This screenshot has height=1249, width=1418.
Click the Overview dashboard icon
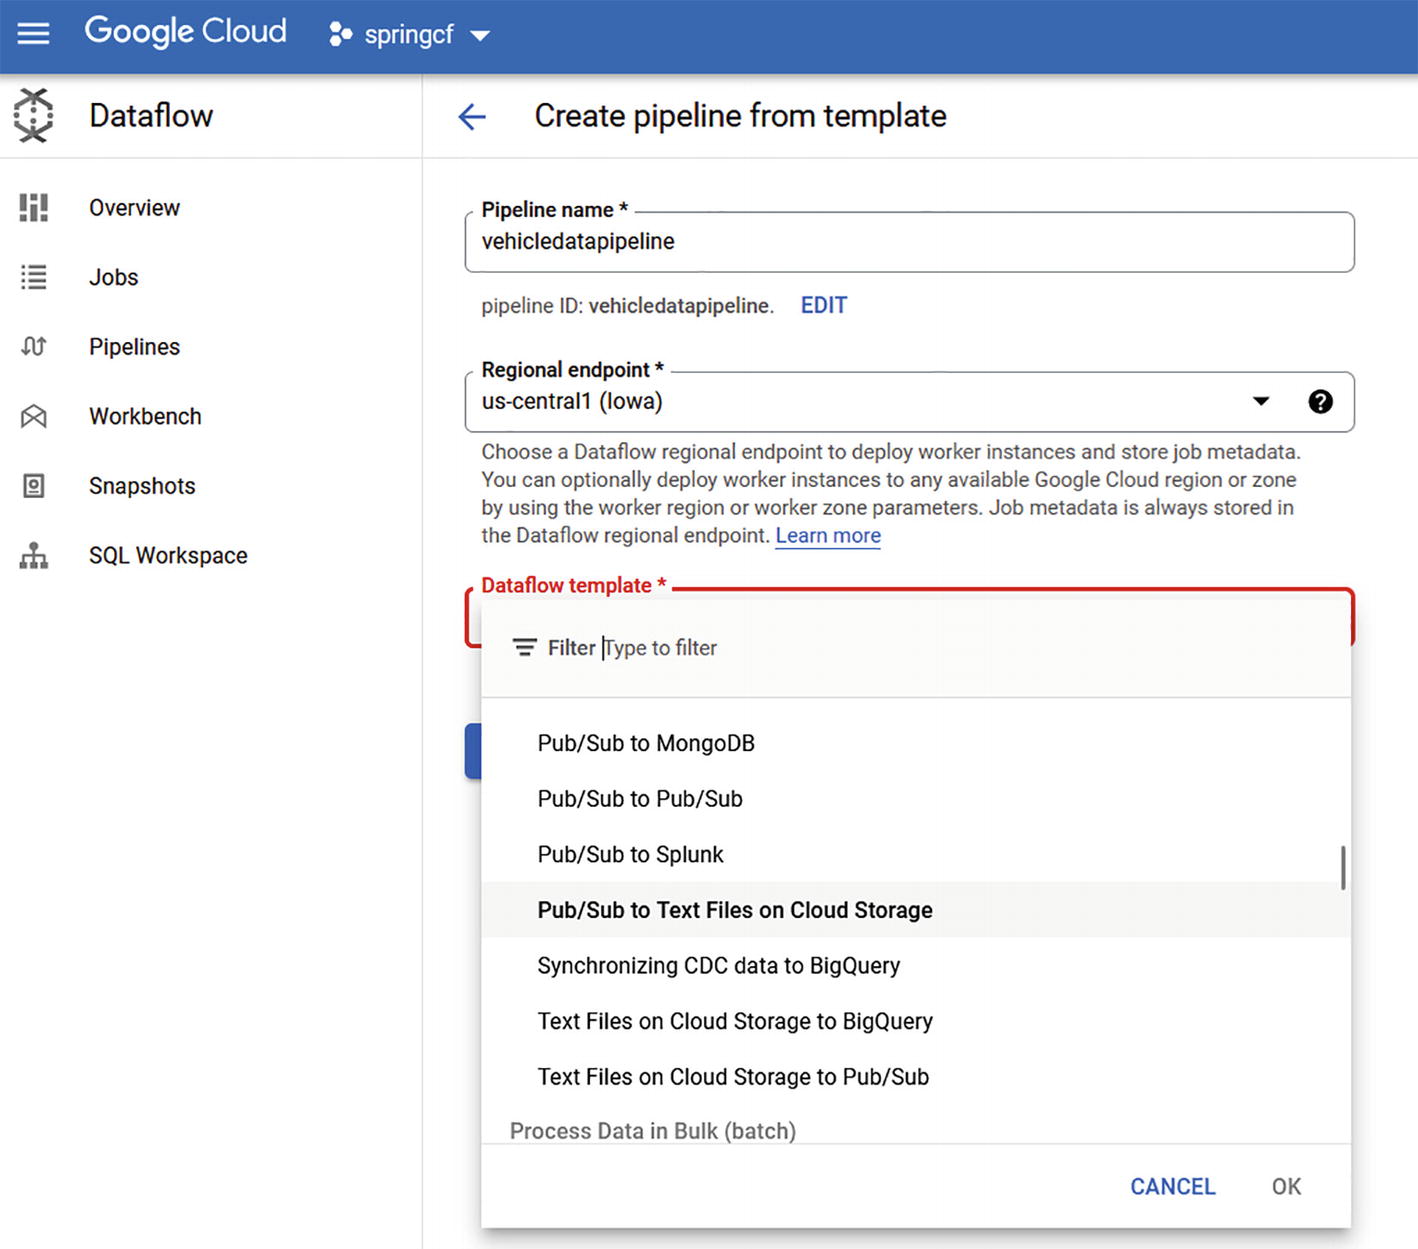coord(33,208)
